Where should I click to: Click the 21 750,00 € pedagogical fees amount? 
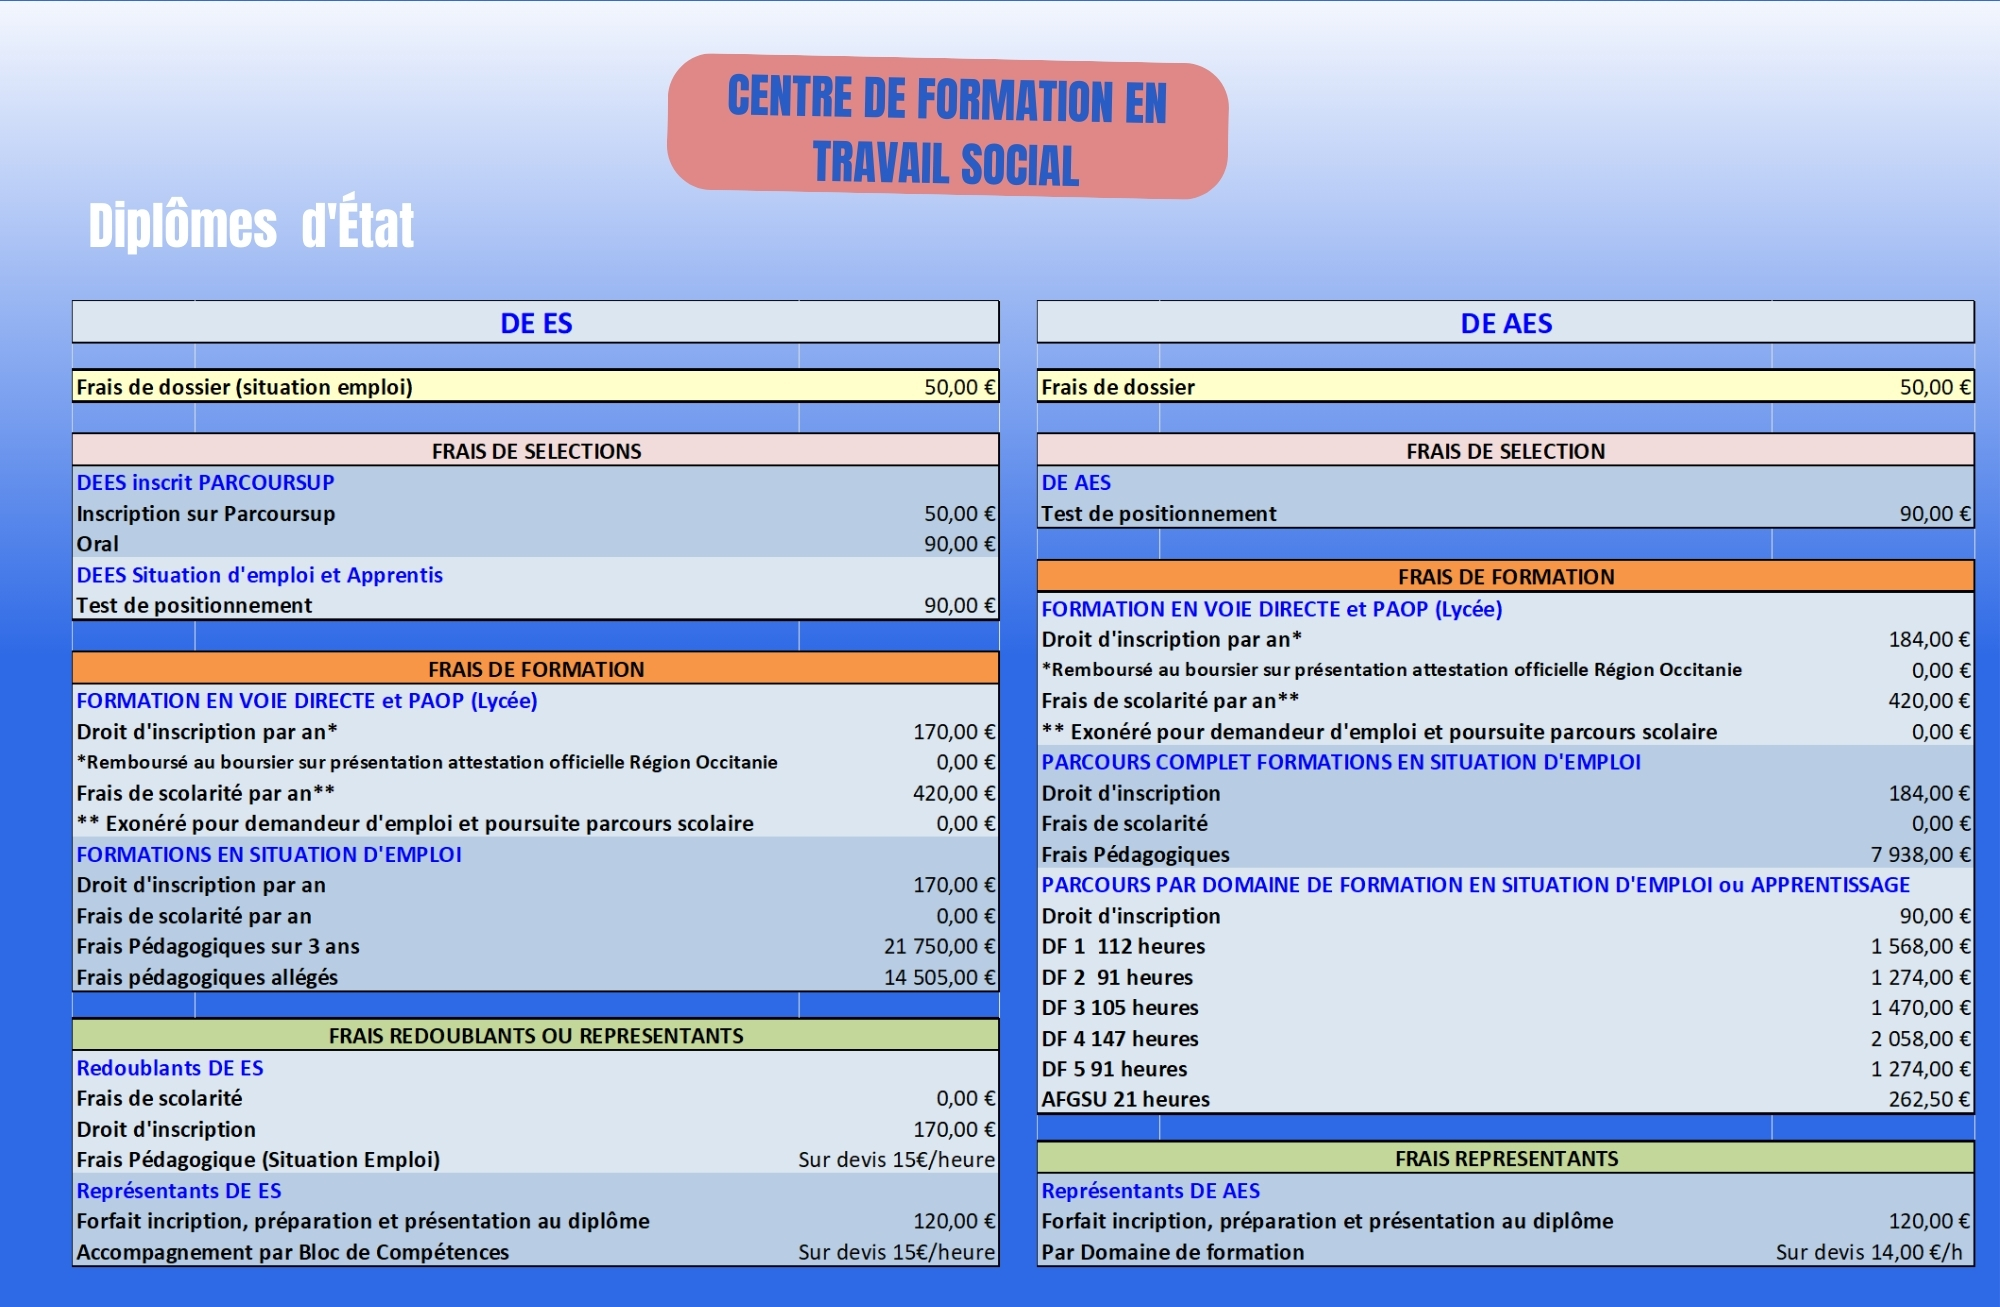coord(938,946)
